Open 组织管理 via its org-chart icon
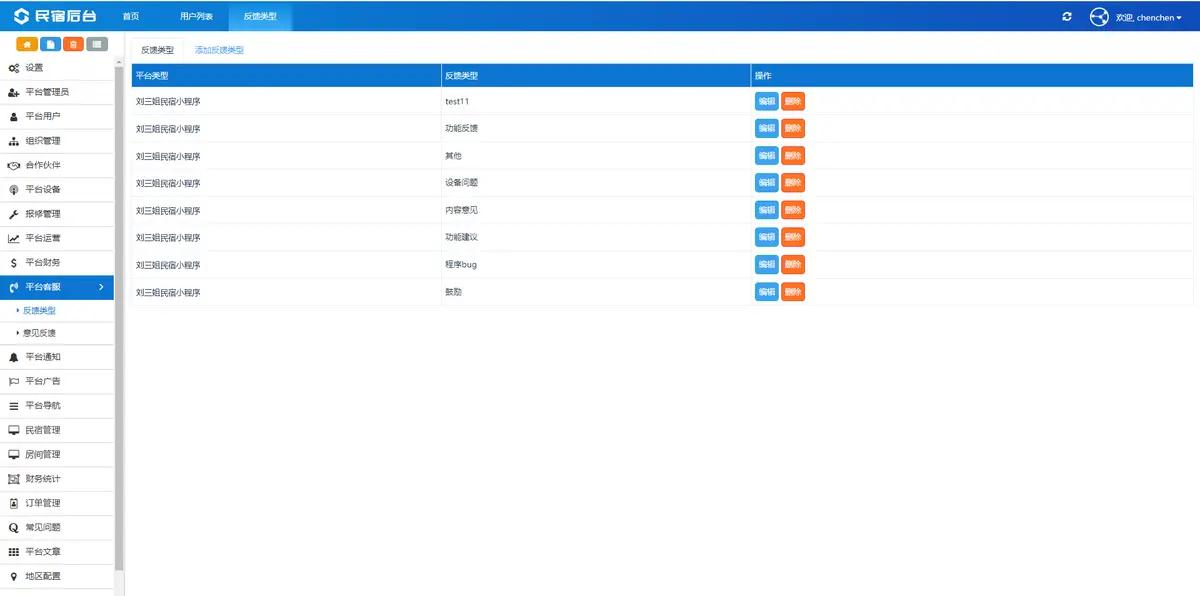Screen dimensions: 1200x596 [14, 141]
